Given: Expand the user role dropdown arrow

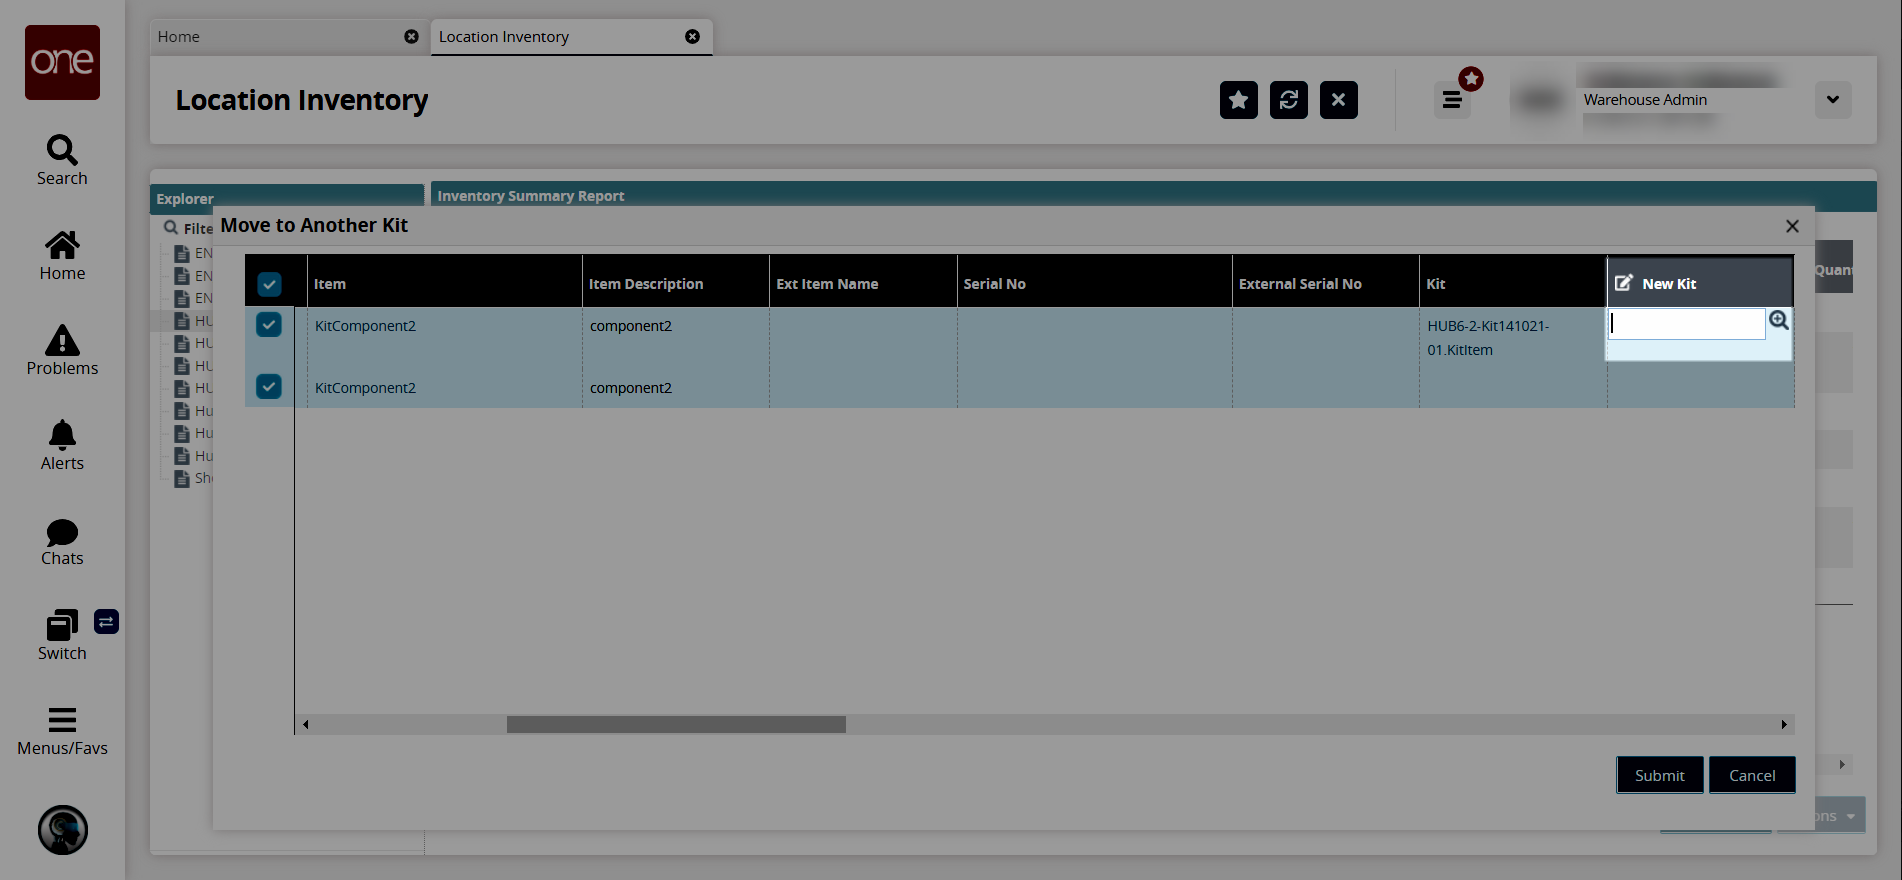Looking at the screenshot, I should (1833, 100).
